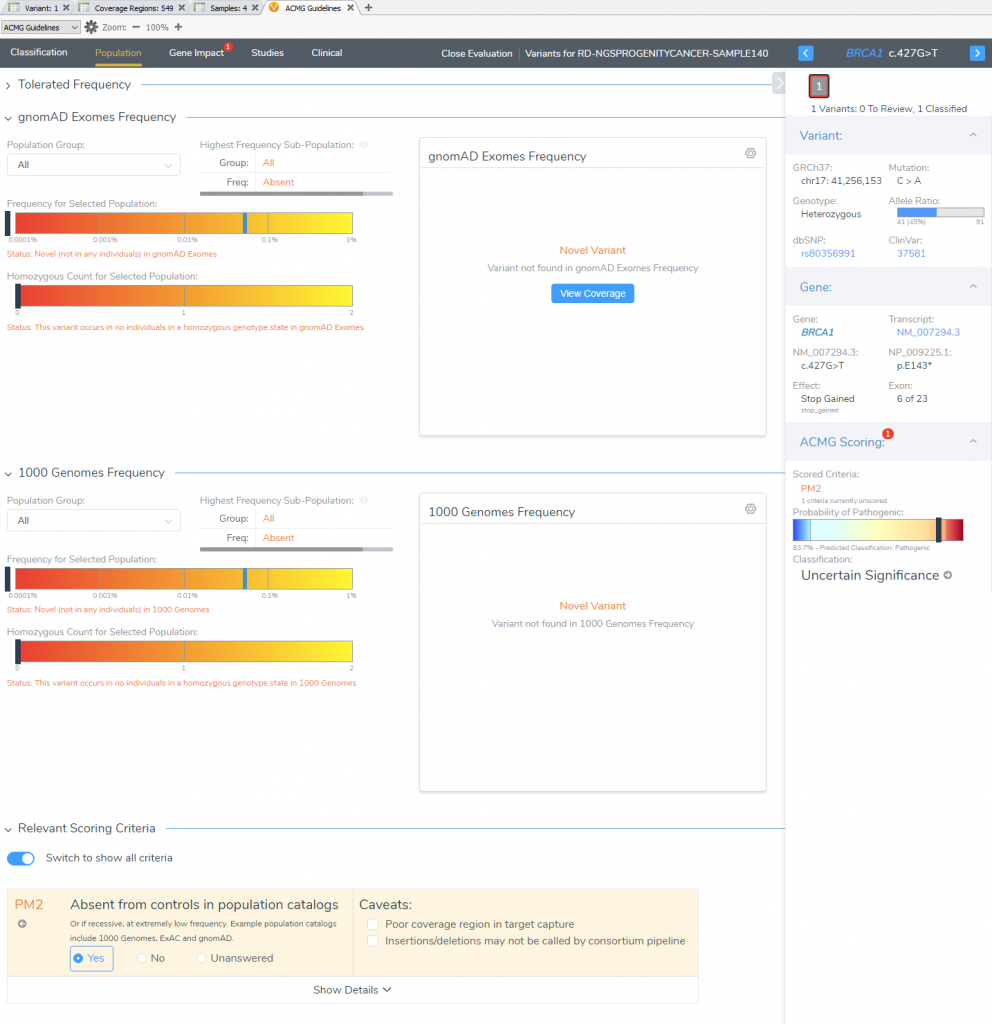This screenshot has height=1024, width=992.
Task: Select the No radio option for PM2
Action: (x=141, y=958)
